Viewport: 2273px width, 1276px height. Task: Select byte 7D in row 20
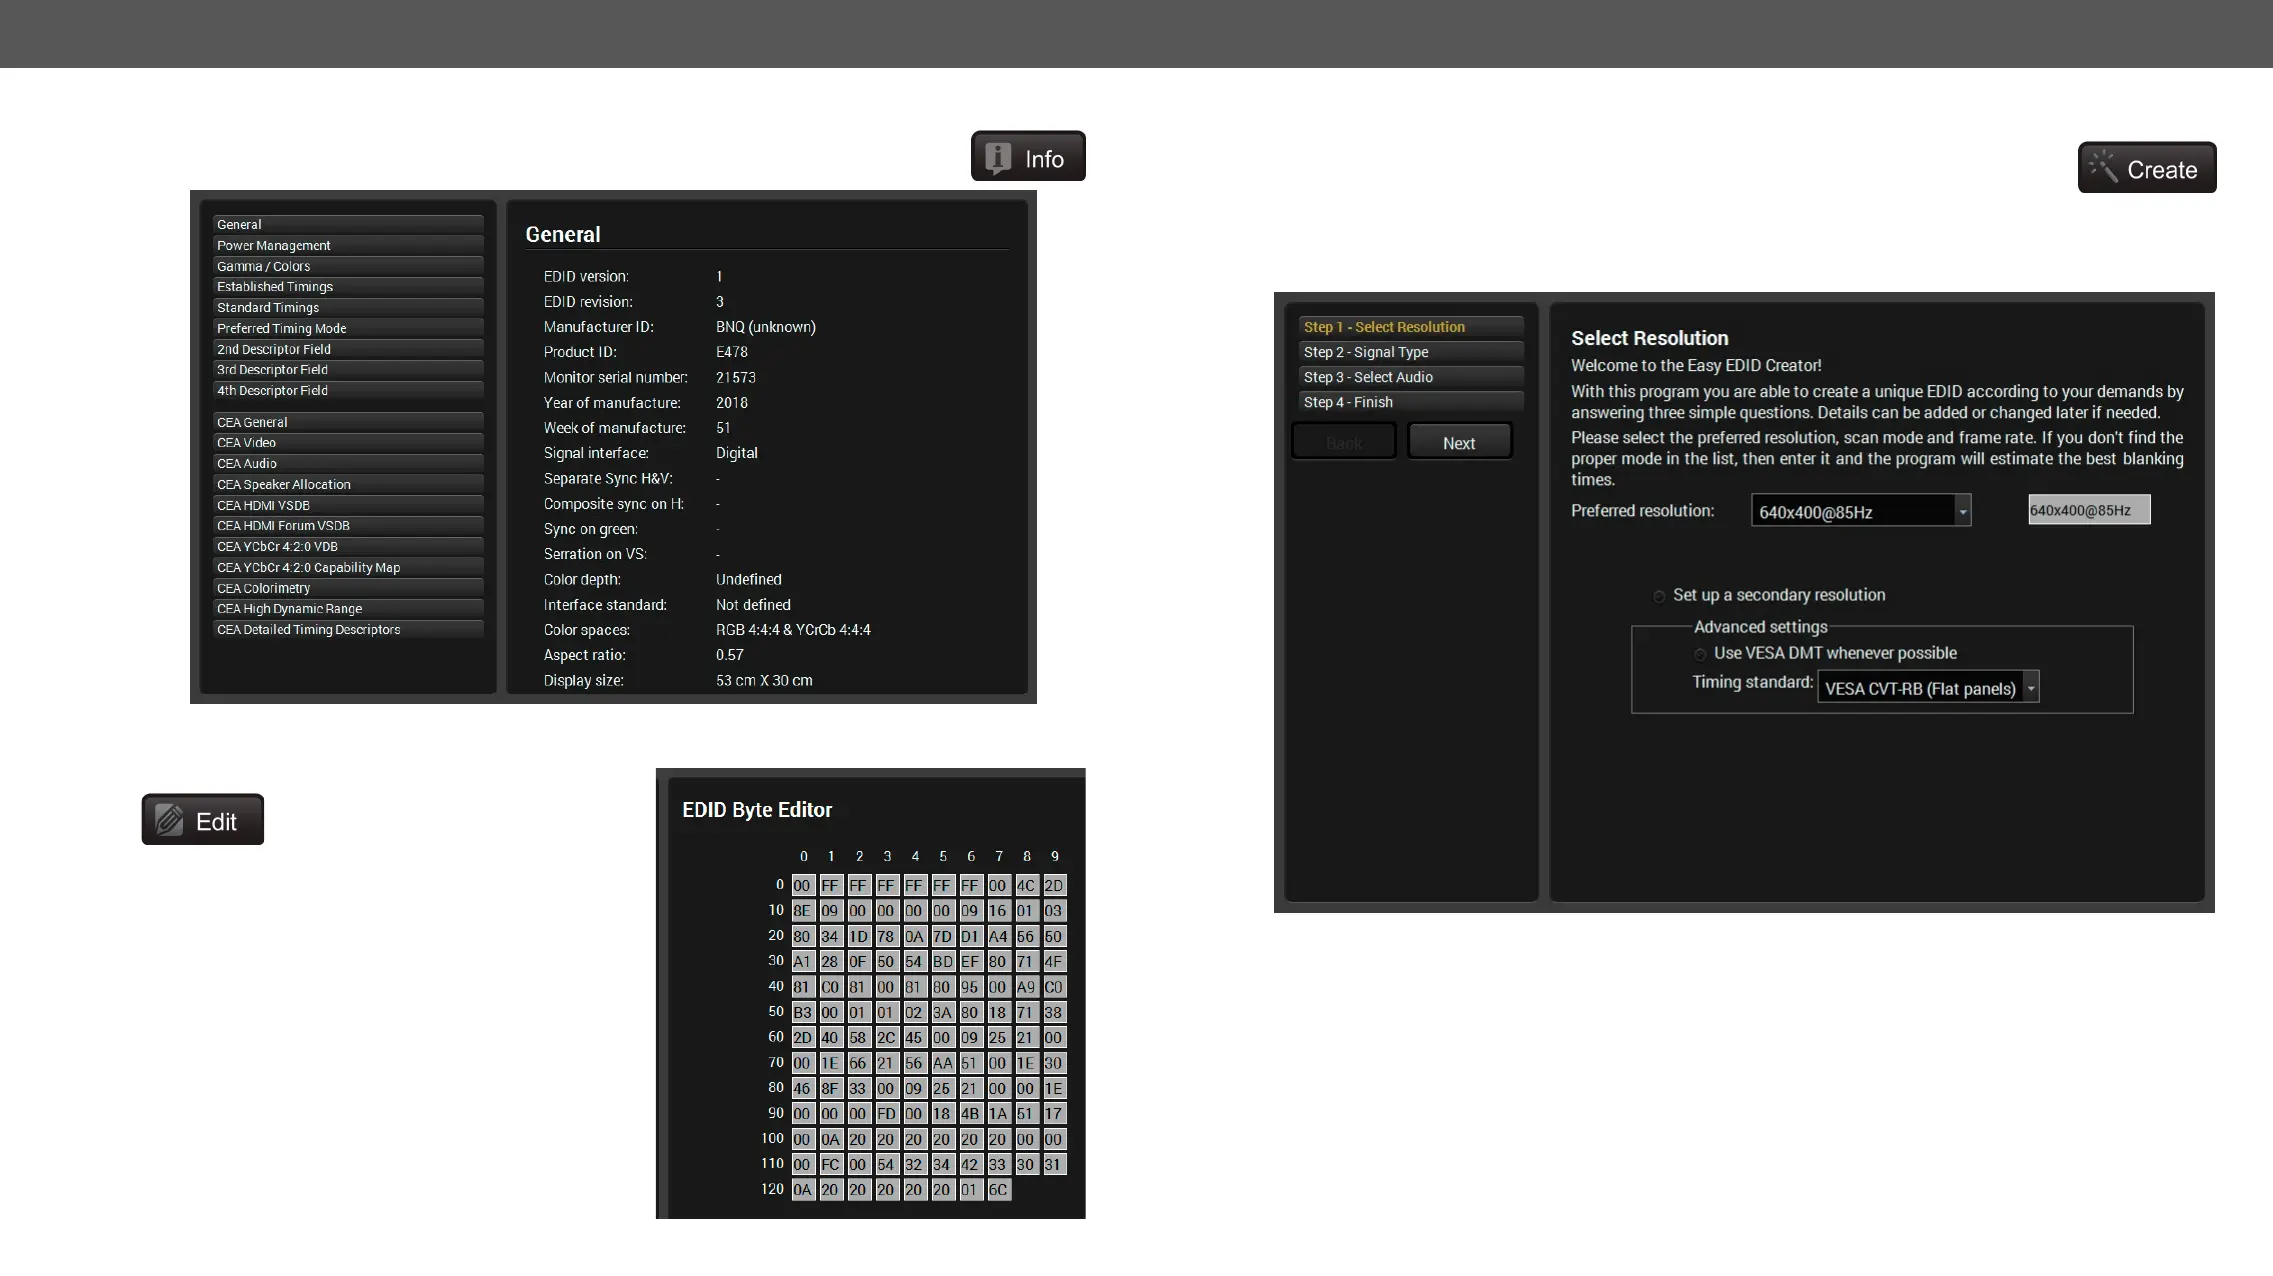tap(942, 936)
